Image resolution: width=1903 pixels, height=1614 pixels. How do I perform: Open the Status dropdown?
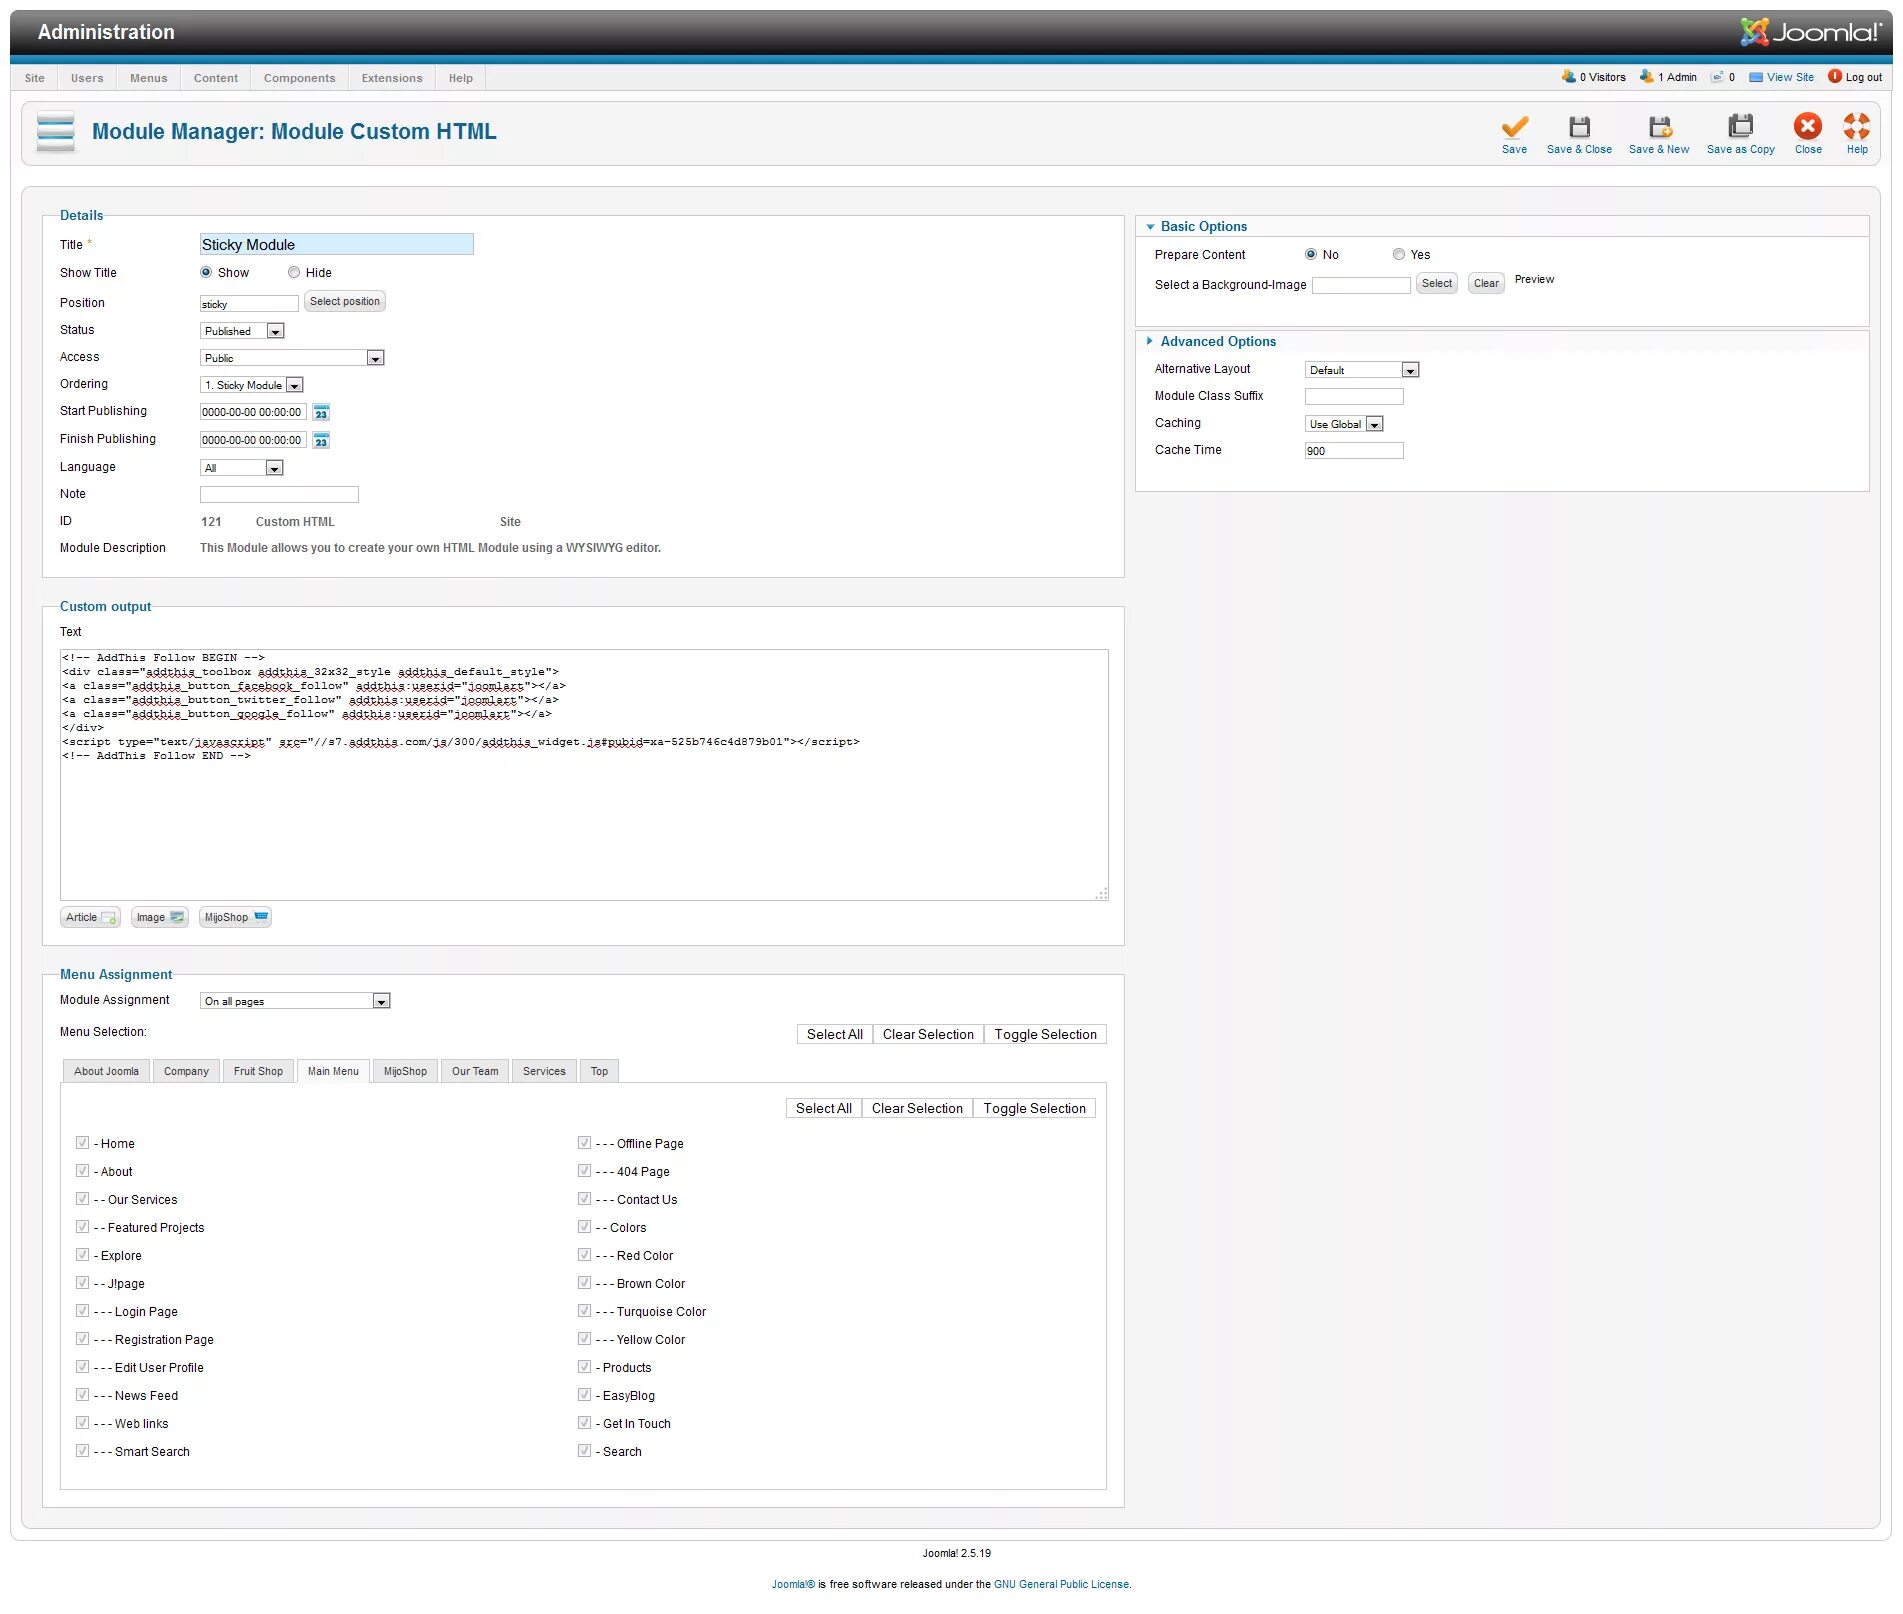pyautogui.click(x=243, y=331)
